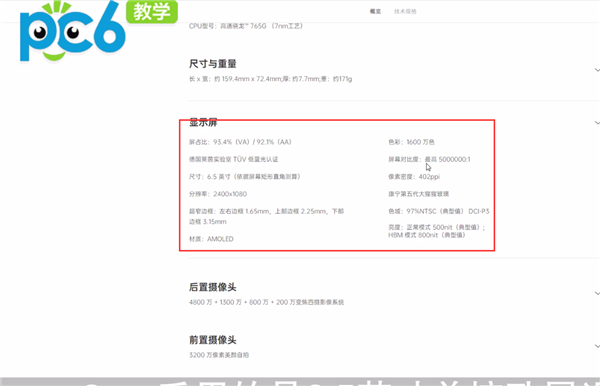Select the 长 x 宽 159.4mm dimensions line
The height and width of the screenshot is (386, 600).
pyautogui.click(x=271, y=79)
